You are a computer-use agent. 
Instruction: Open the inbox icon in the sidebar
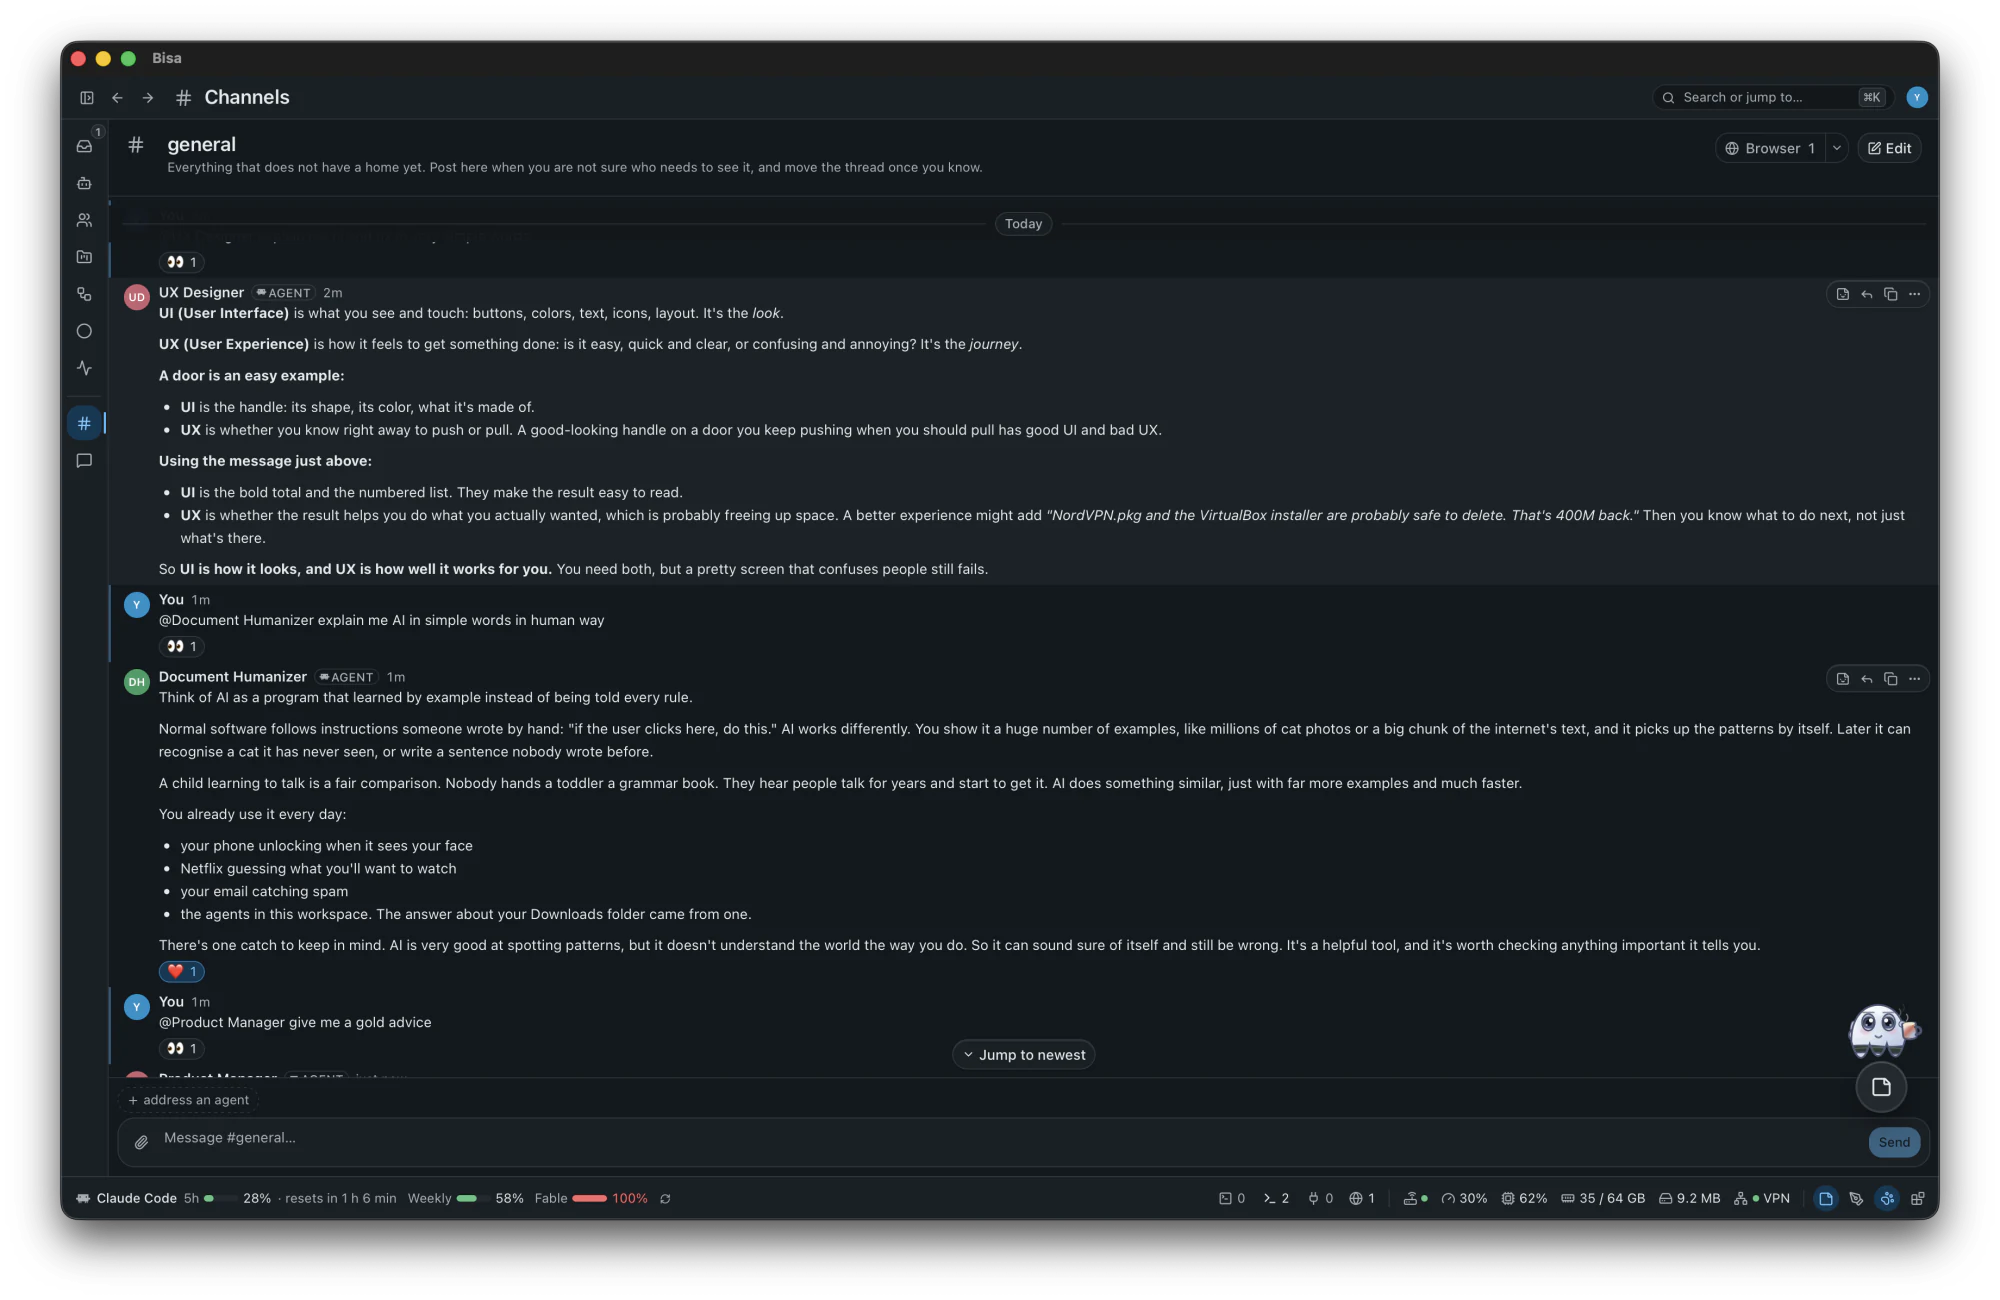point(84,146)
